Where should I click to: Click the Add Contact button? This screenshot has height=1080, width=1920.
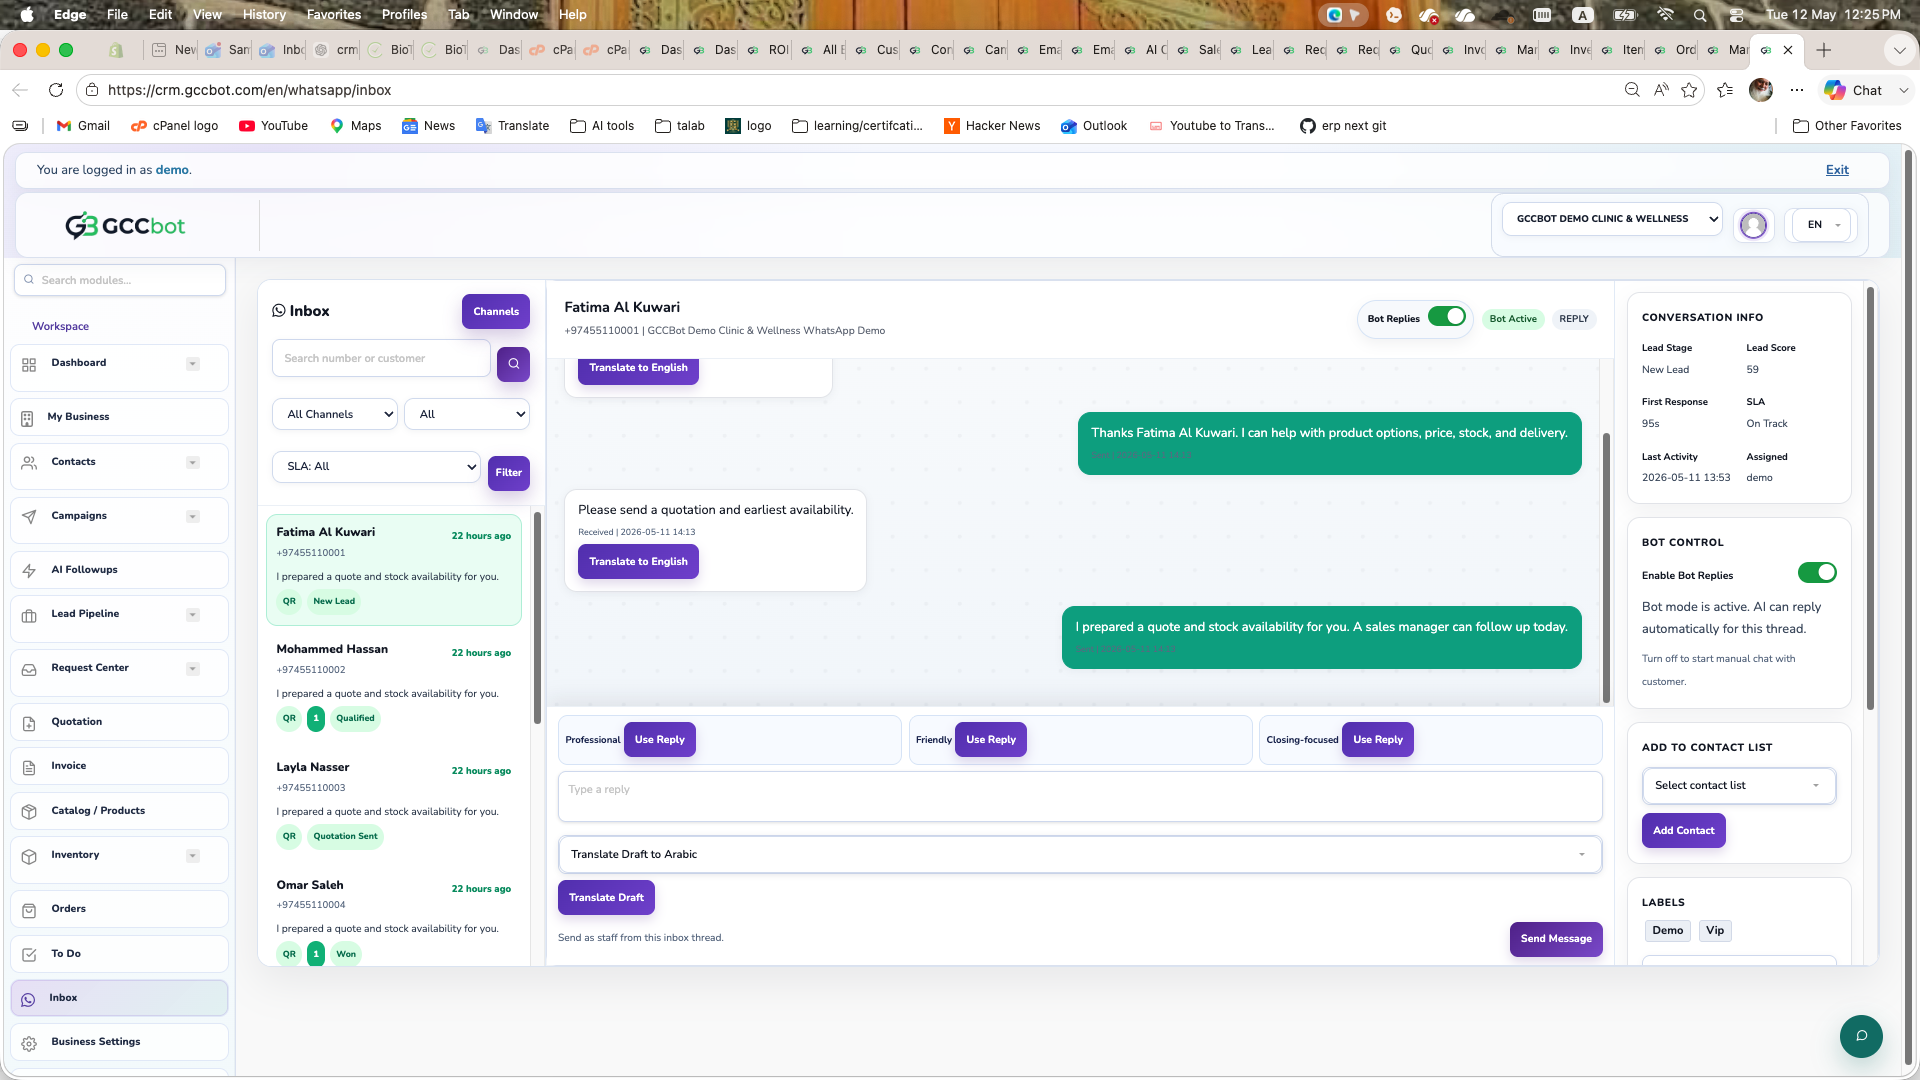tap(1683, 831)
